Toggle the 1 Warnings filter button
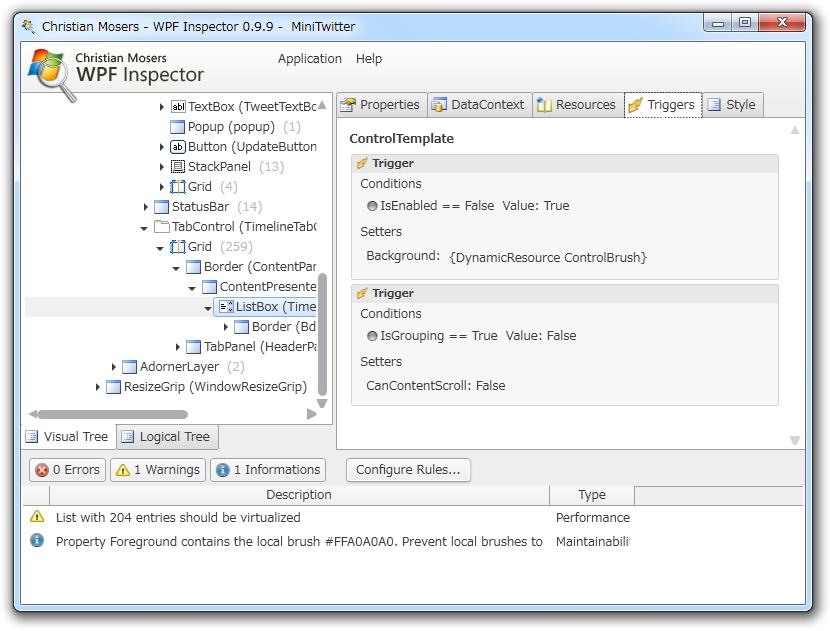 pos(158,470)
